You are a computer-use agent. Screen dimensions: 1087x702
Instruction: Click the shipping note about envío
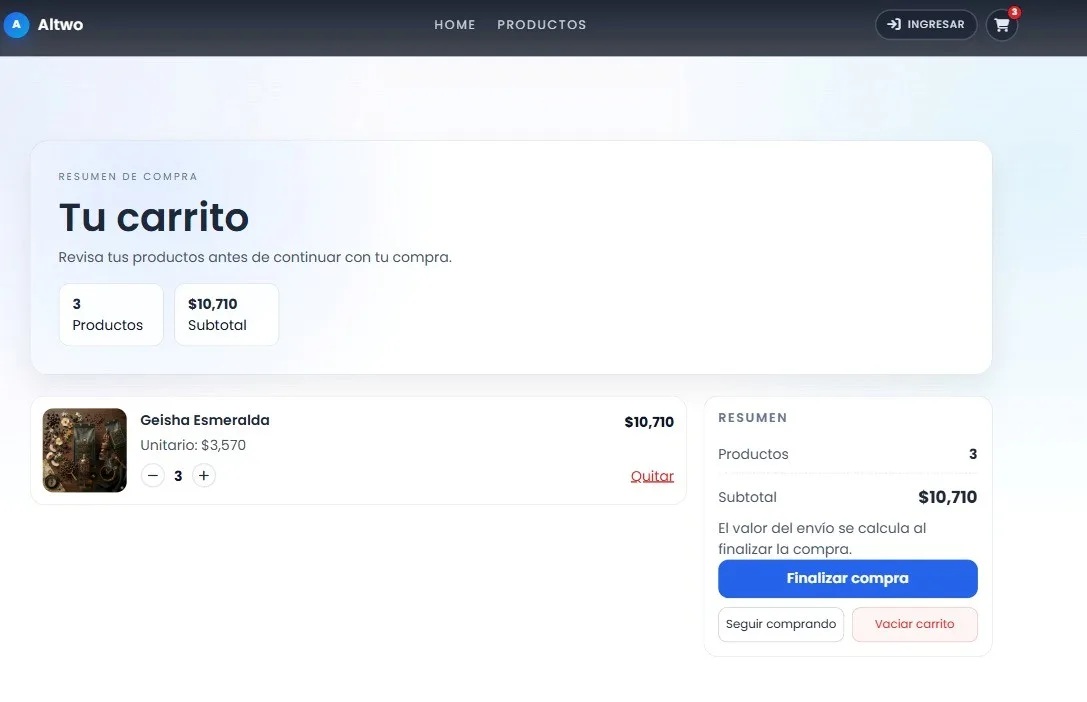tap(822, 538)
